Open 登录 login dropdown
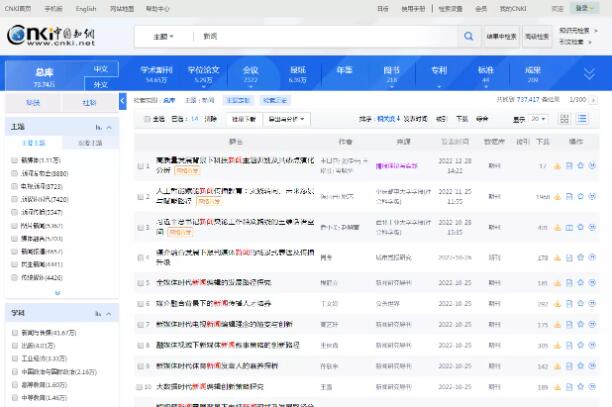 (584, 8)
